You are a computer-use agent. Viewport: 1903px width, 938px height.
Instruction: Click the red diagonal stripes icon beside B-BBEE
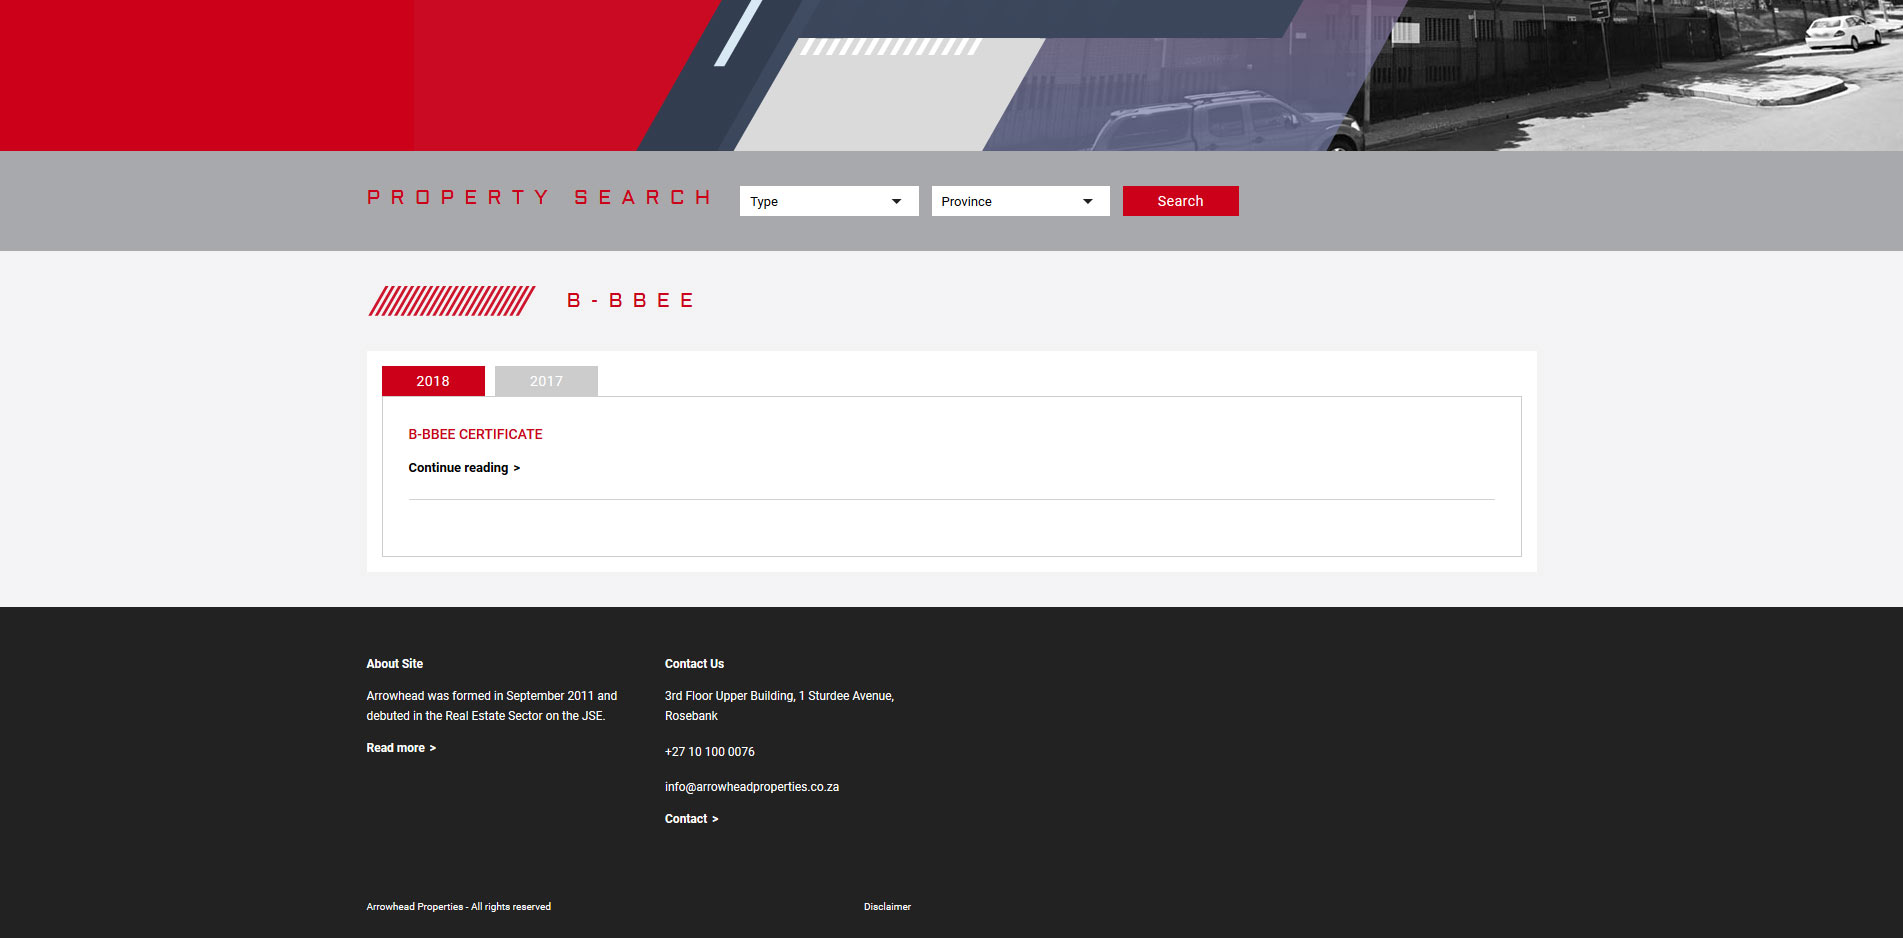pos(452,301)
